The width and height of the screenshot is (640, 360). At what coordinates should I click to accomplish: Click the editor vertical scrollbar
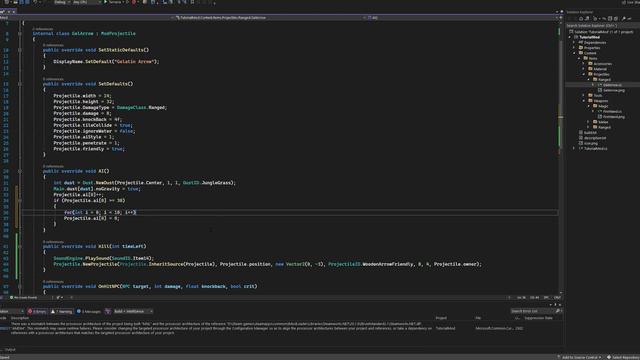pos(560,157)
